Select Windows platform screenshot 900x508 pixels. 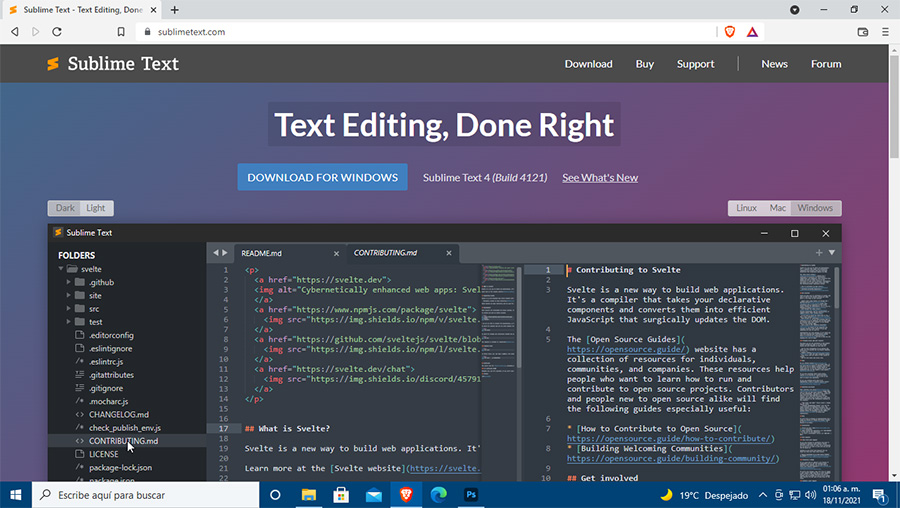click(x=815, y=208)
